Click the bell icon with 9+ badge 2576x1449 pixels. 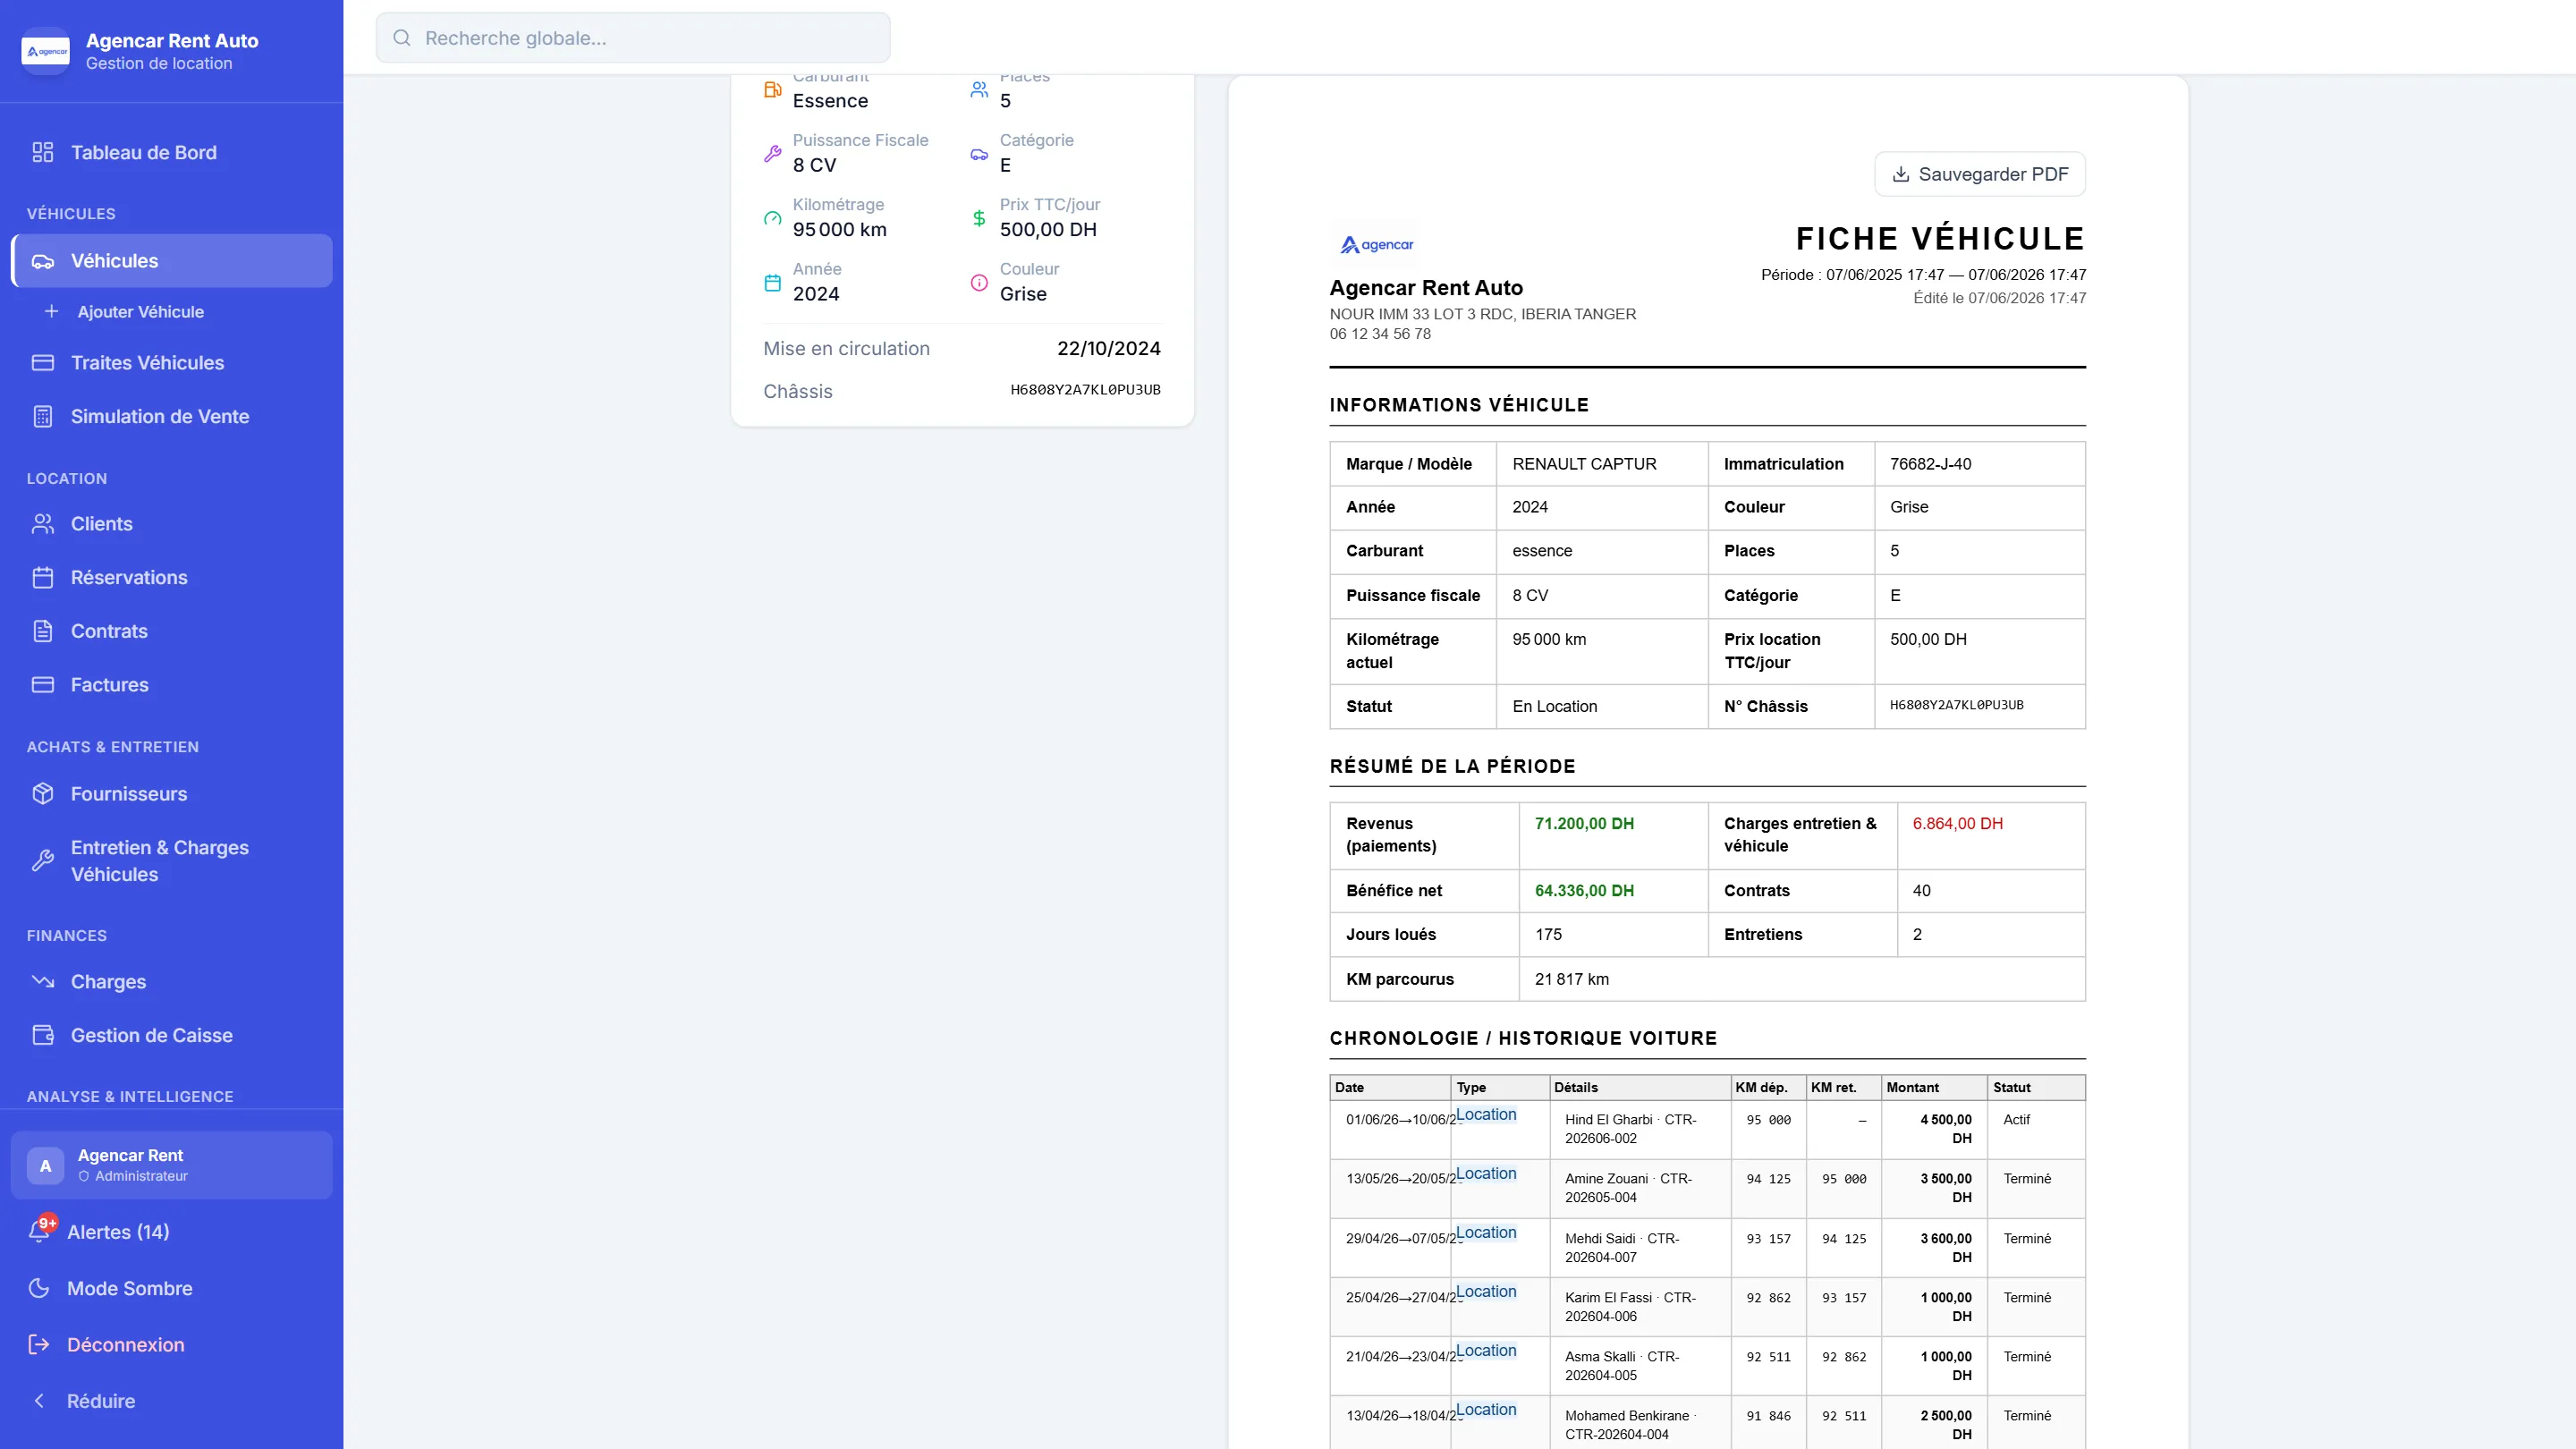coord(40,1231)
